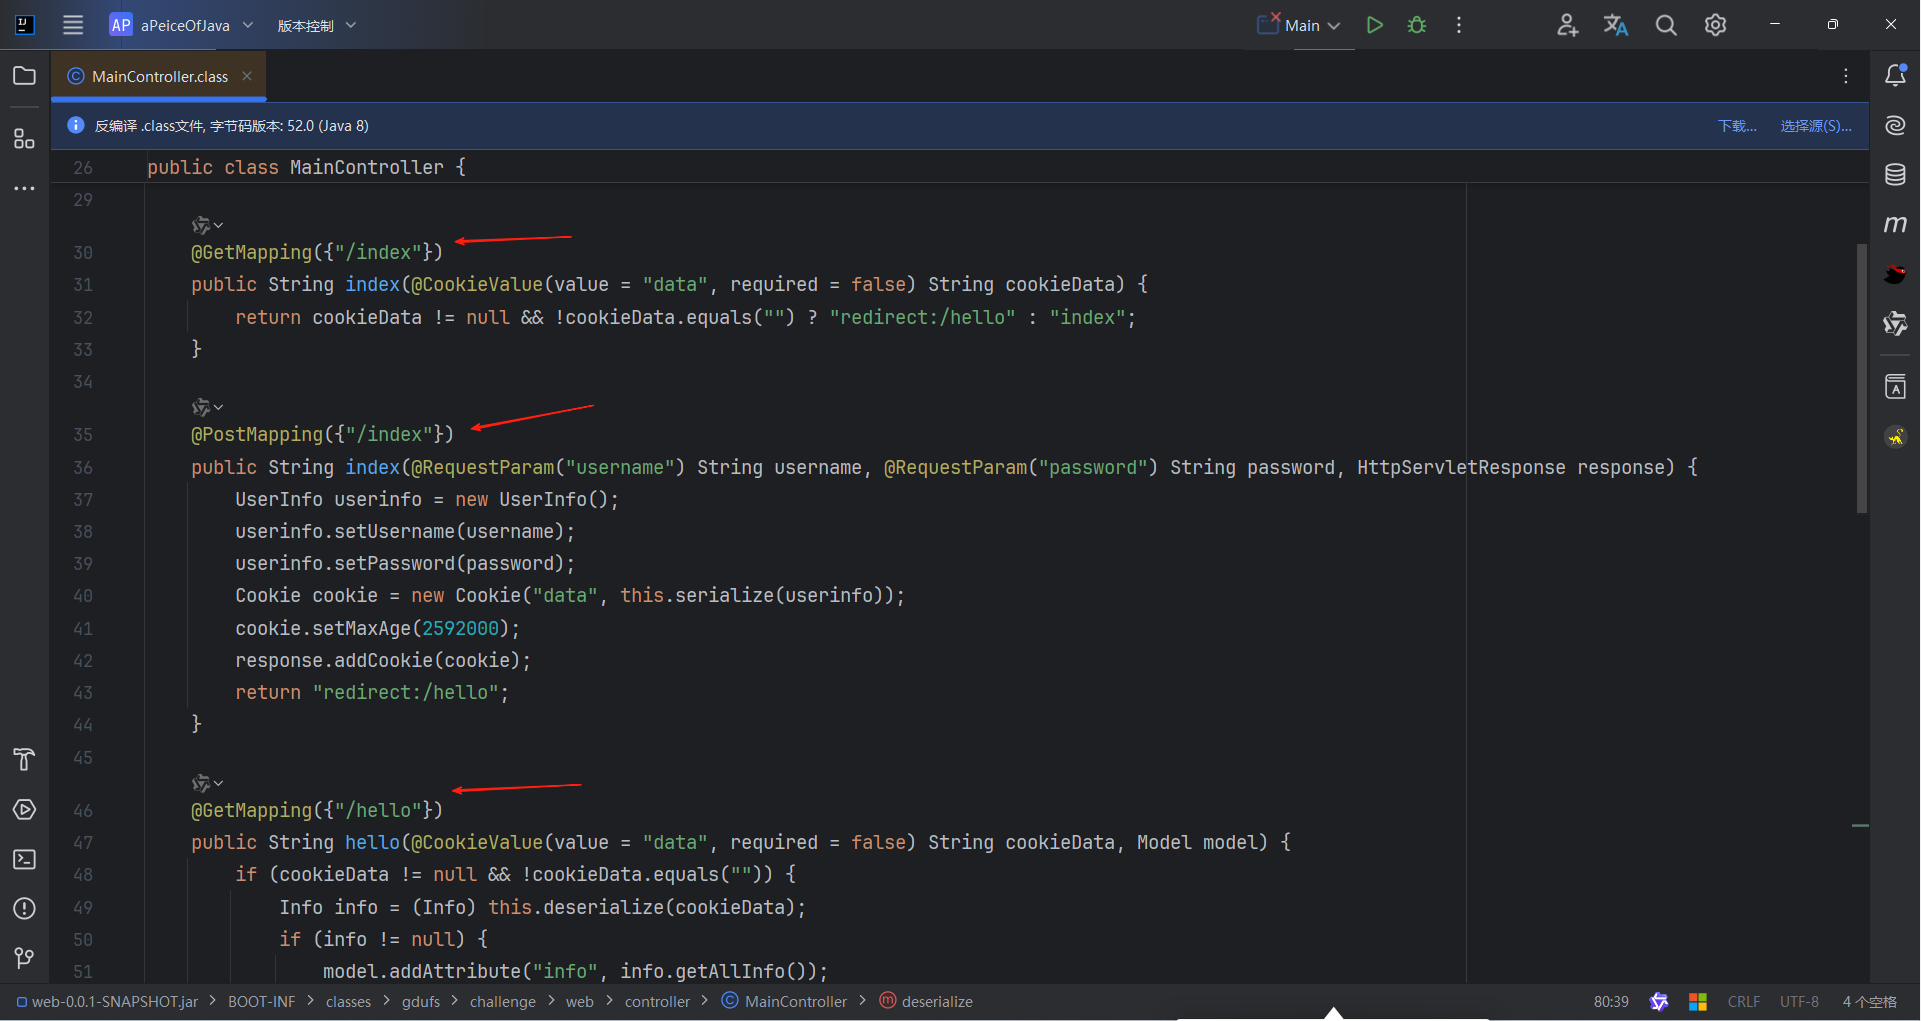Expand the aPeiceOfJava project dropdown

182,25
